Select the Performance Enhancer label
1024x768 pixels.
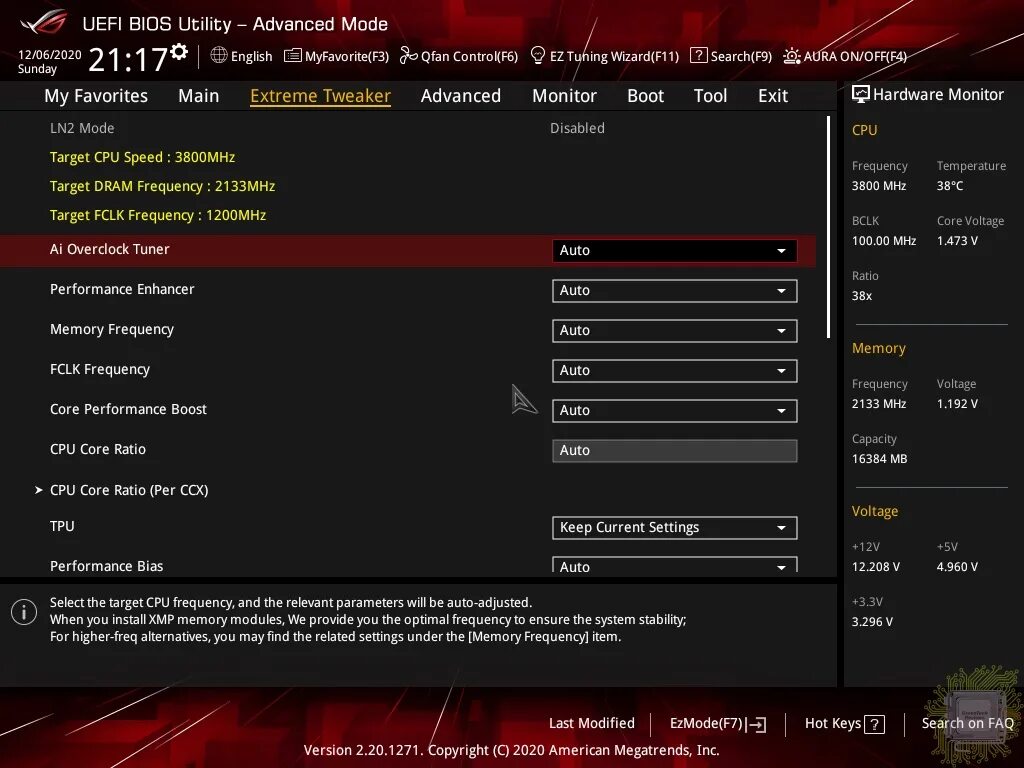[122, 289]
